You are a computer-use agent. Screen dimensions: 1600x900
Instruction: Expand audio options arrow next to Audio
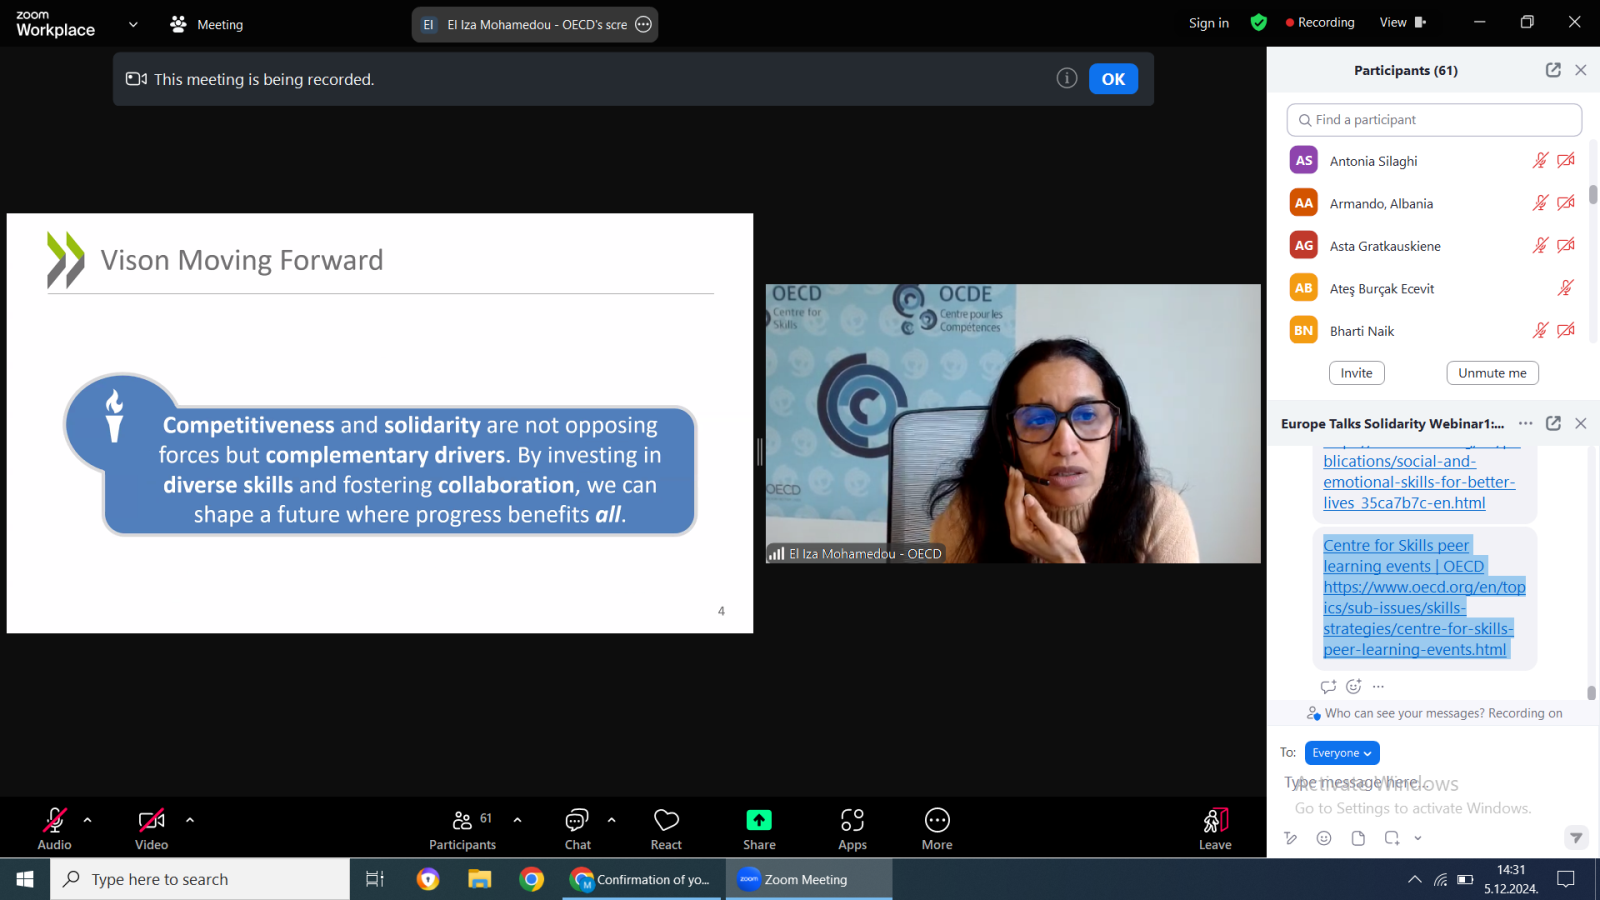(88, 820)
